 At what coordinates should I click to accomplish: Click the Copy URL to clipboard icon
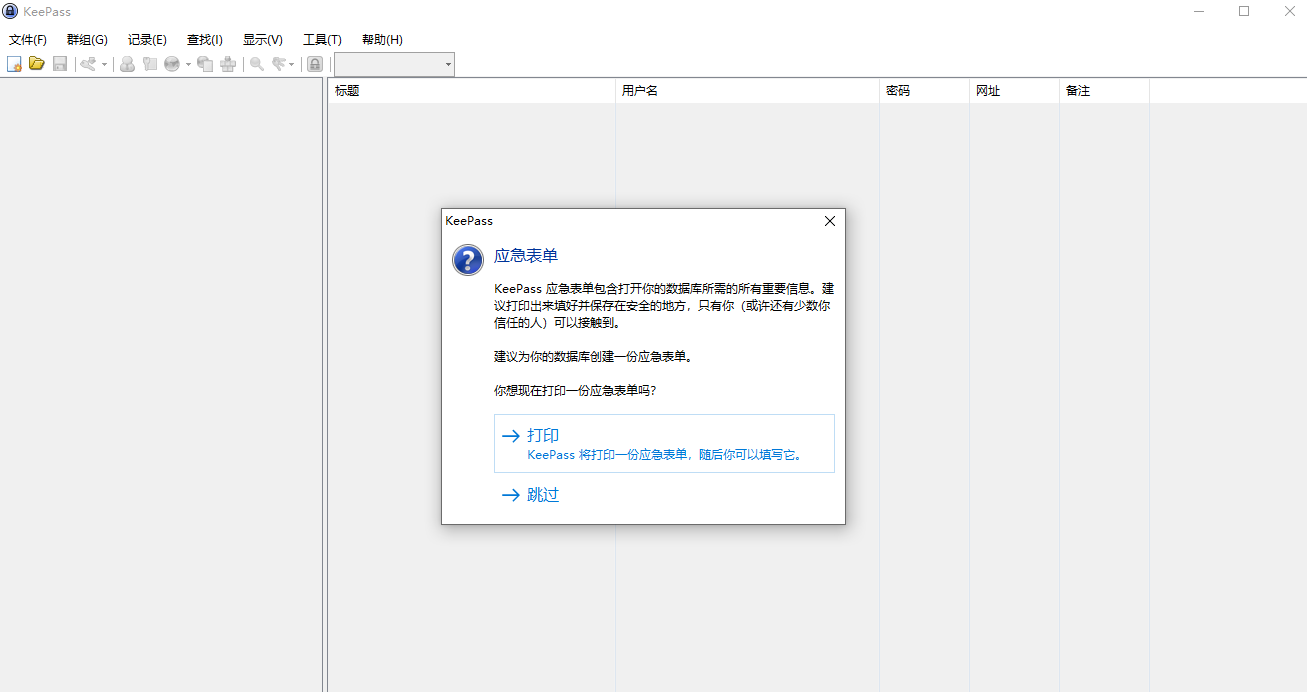point(205,64)
